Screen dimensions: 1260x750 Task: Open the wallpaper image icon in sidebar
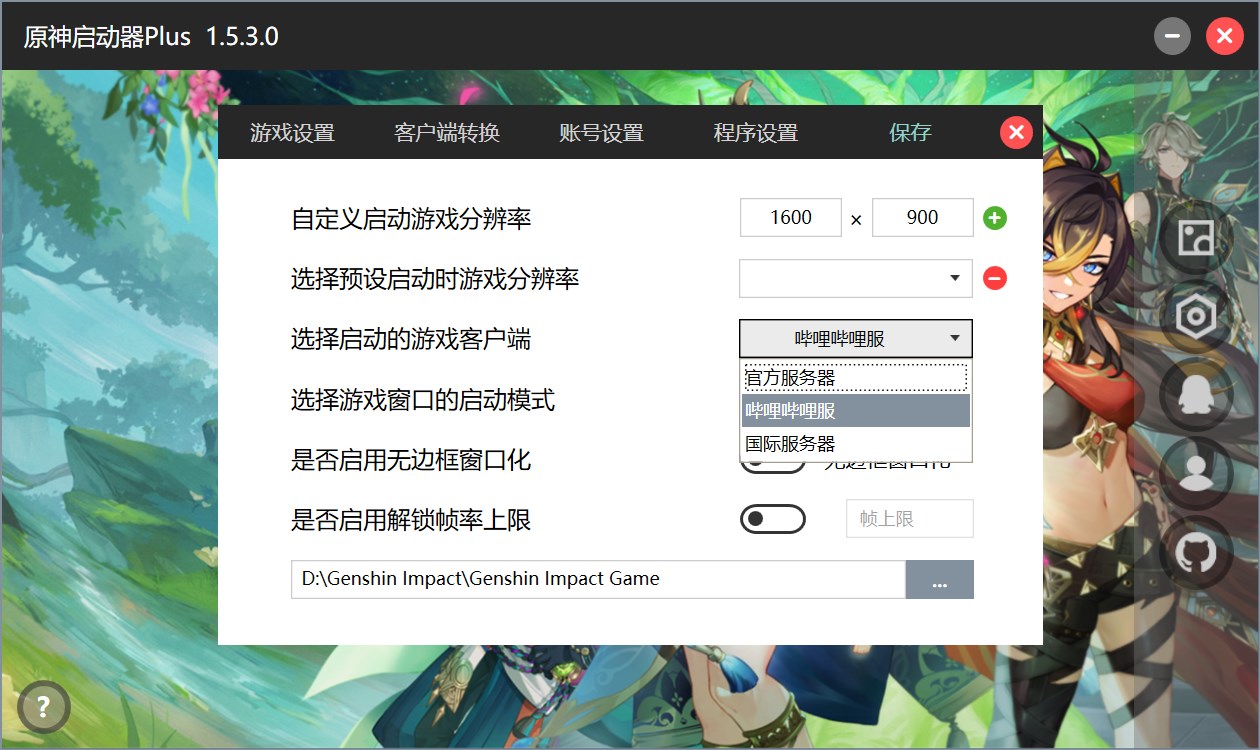click(x=1195, y=237)
